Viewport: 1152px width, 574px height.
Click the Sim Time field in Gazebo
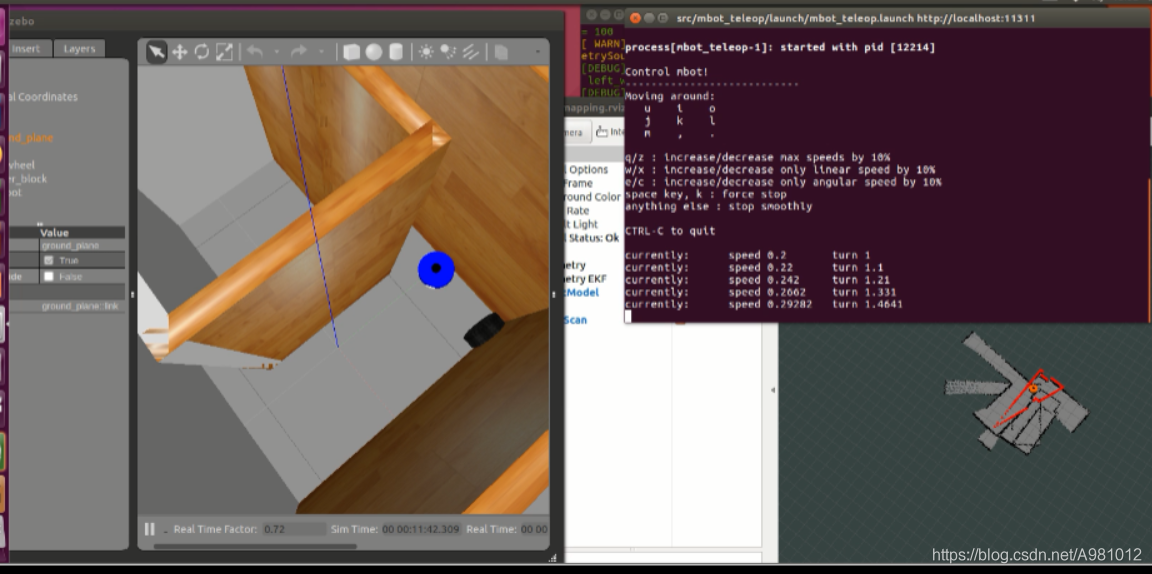pos(420,529)
